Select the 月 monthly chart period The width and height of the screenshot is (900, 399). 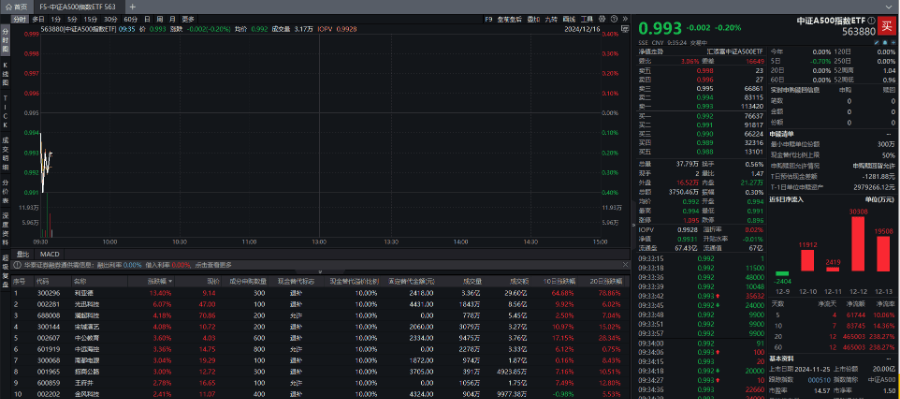[172, 19]
